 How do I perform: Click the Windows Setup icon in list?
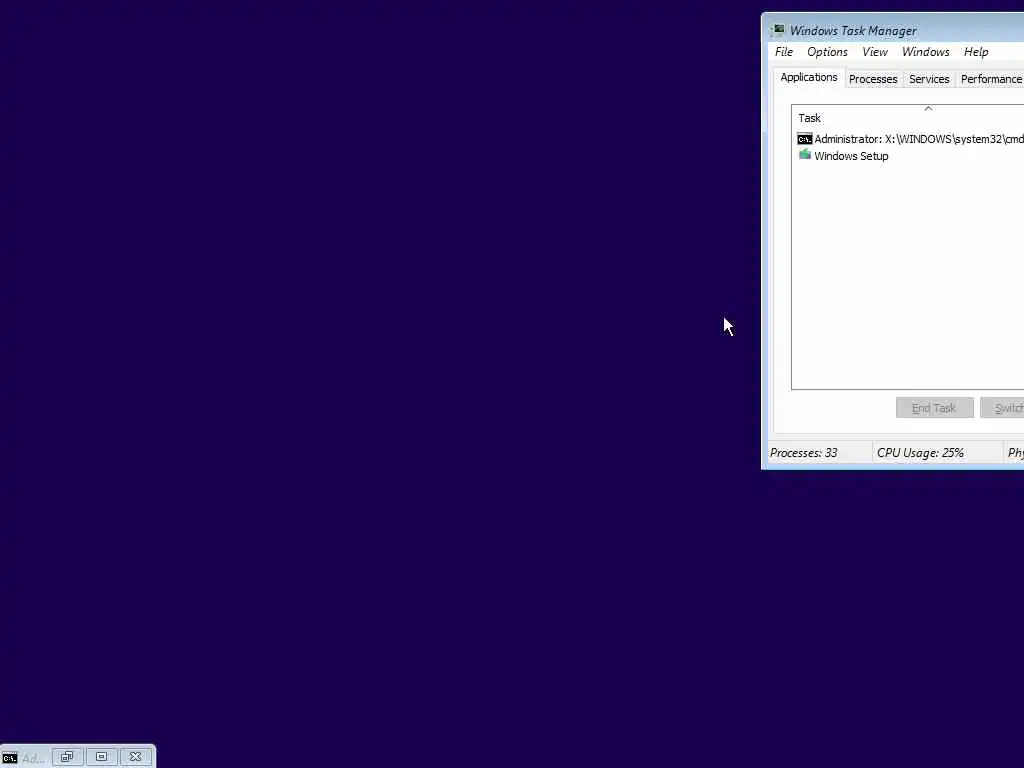[805, 155]
